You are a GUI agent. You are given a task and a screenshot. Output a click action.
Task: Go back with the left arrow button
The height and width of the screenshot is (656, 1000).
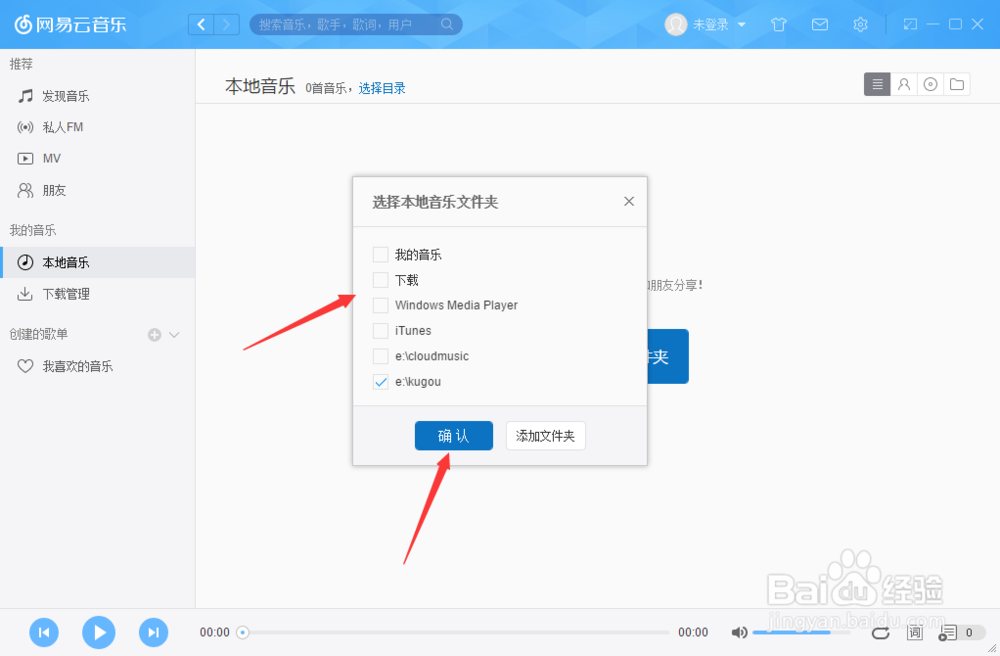click(201, 24)
